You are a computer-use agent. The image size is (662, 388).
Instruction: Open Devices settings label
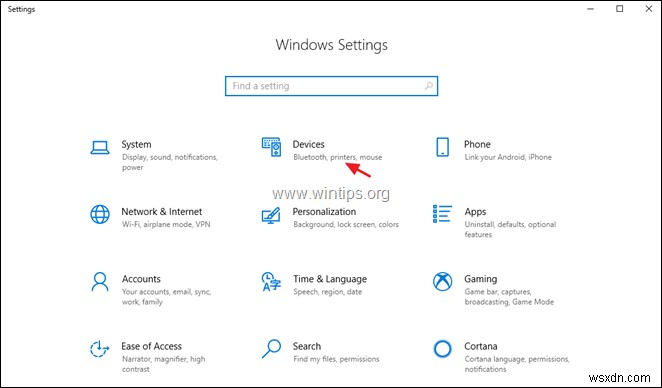309,144
